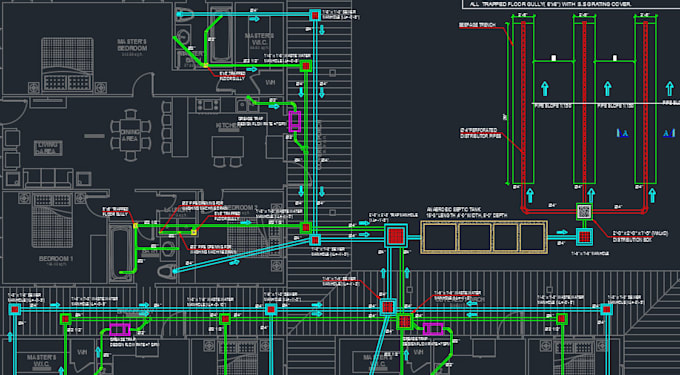Click the KITCHEN room label
Image resolution: width=680 pixels, height=375 pixels.
click(x=227, y=125)
